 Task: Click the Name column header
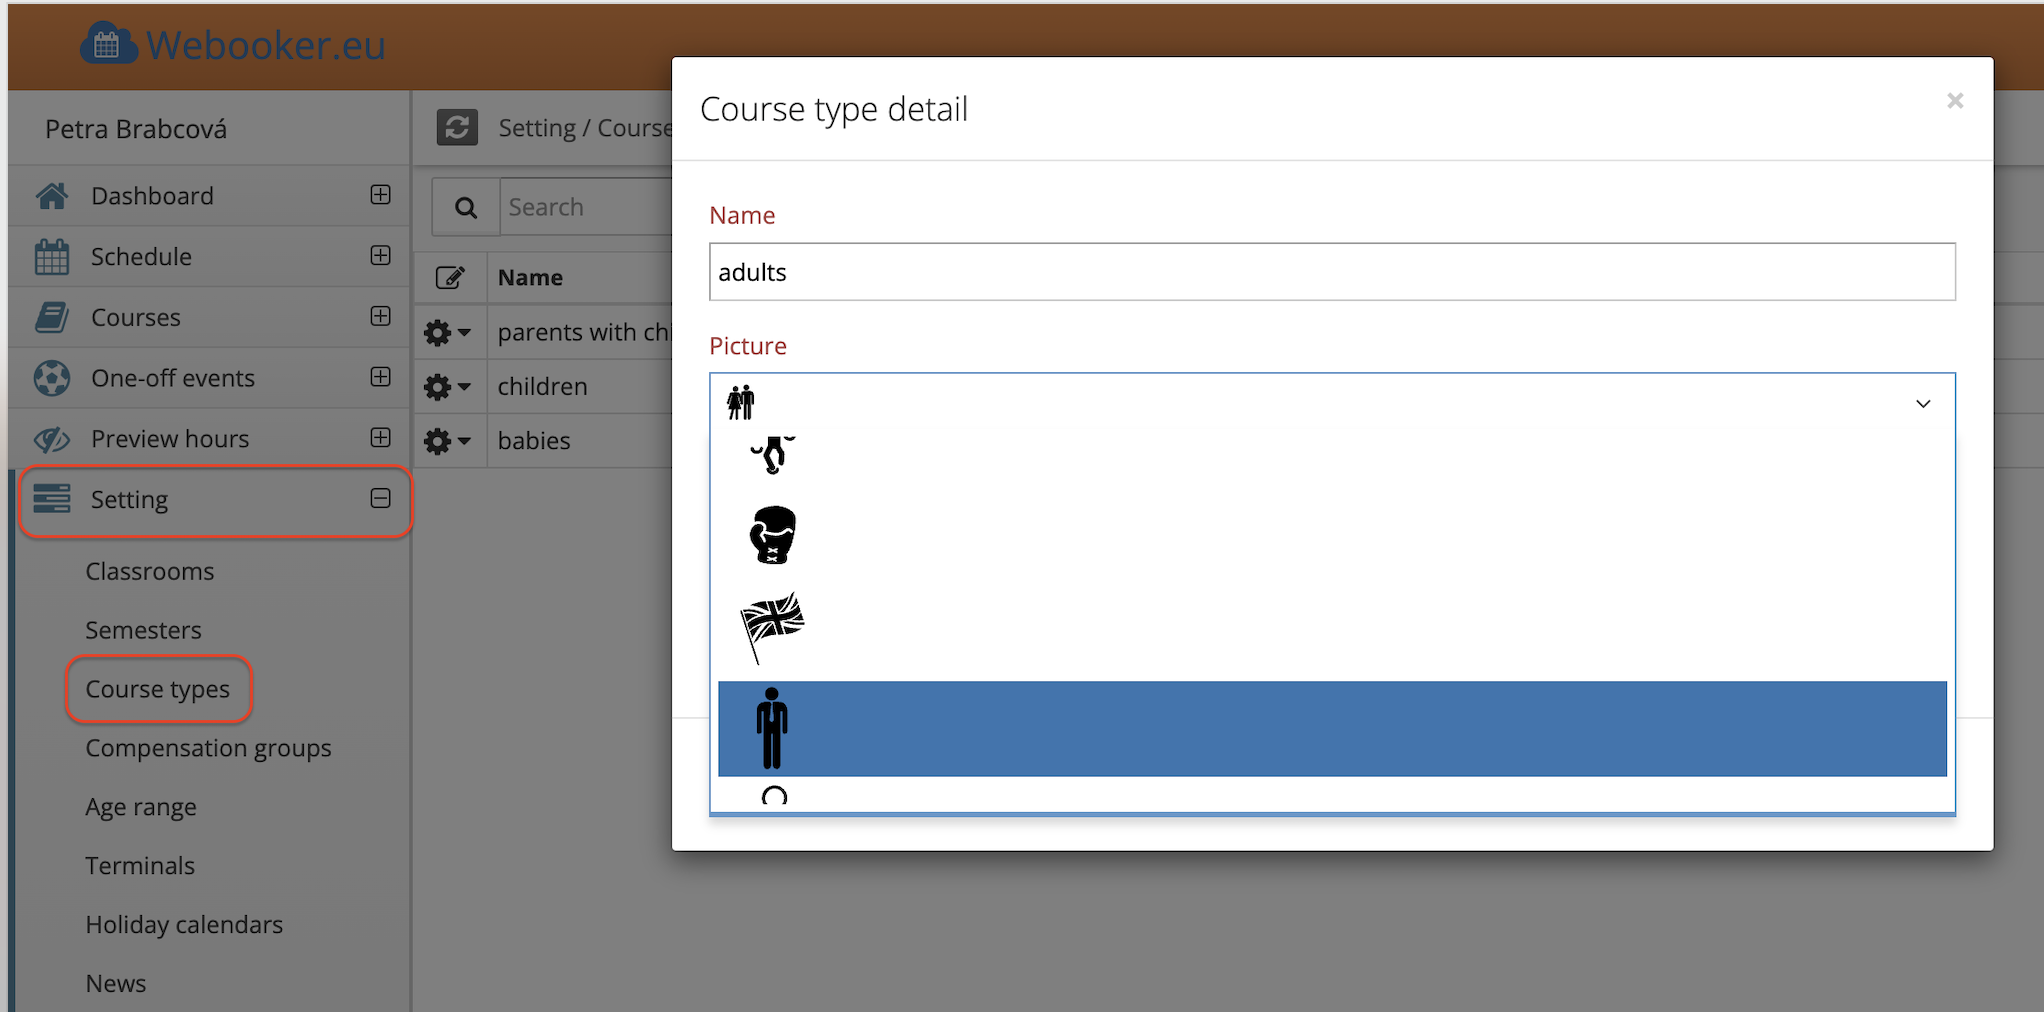(x=530, y=277)
